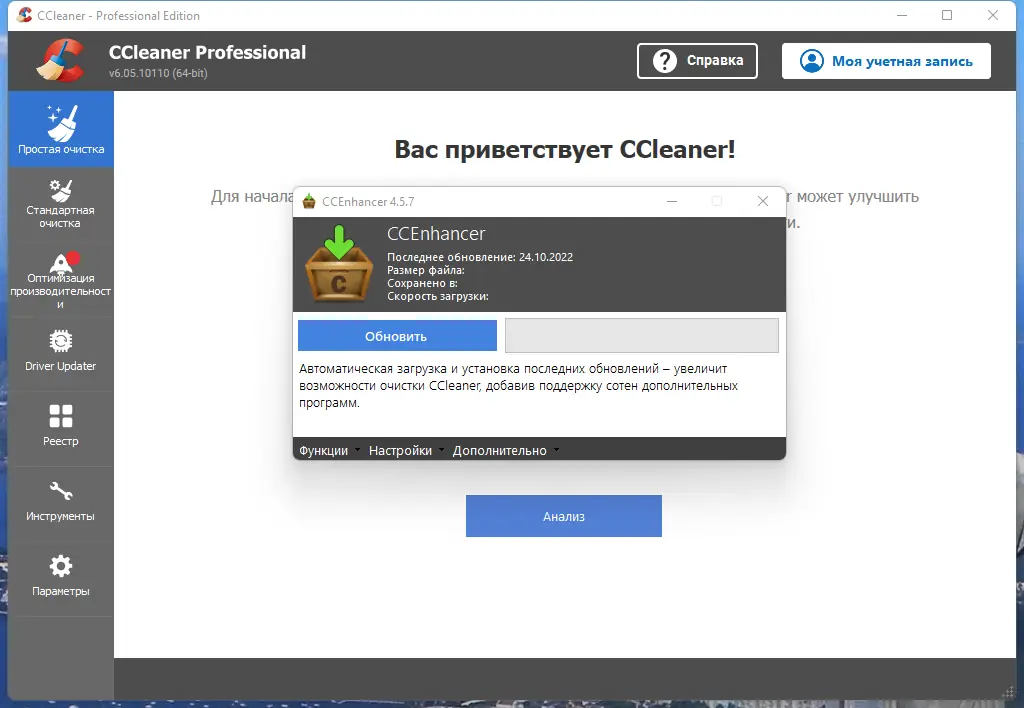This screenshot has height=708, width=1024.
Task: Click the CCEnhancer crate logo
Action: 339,264
